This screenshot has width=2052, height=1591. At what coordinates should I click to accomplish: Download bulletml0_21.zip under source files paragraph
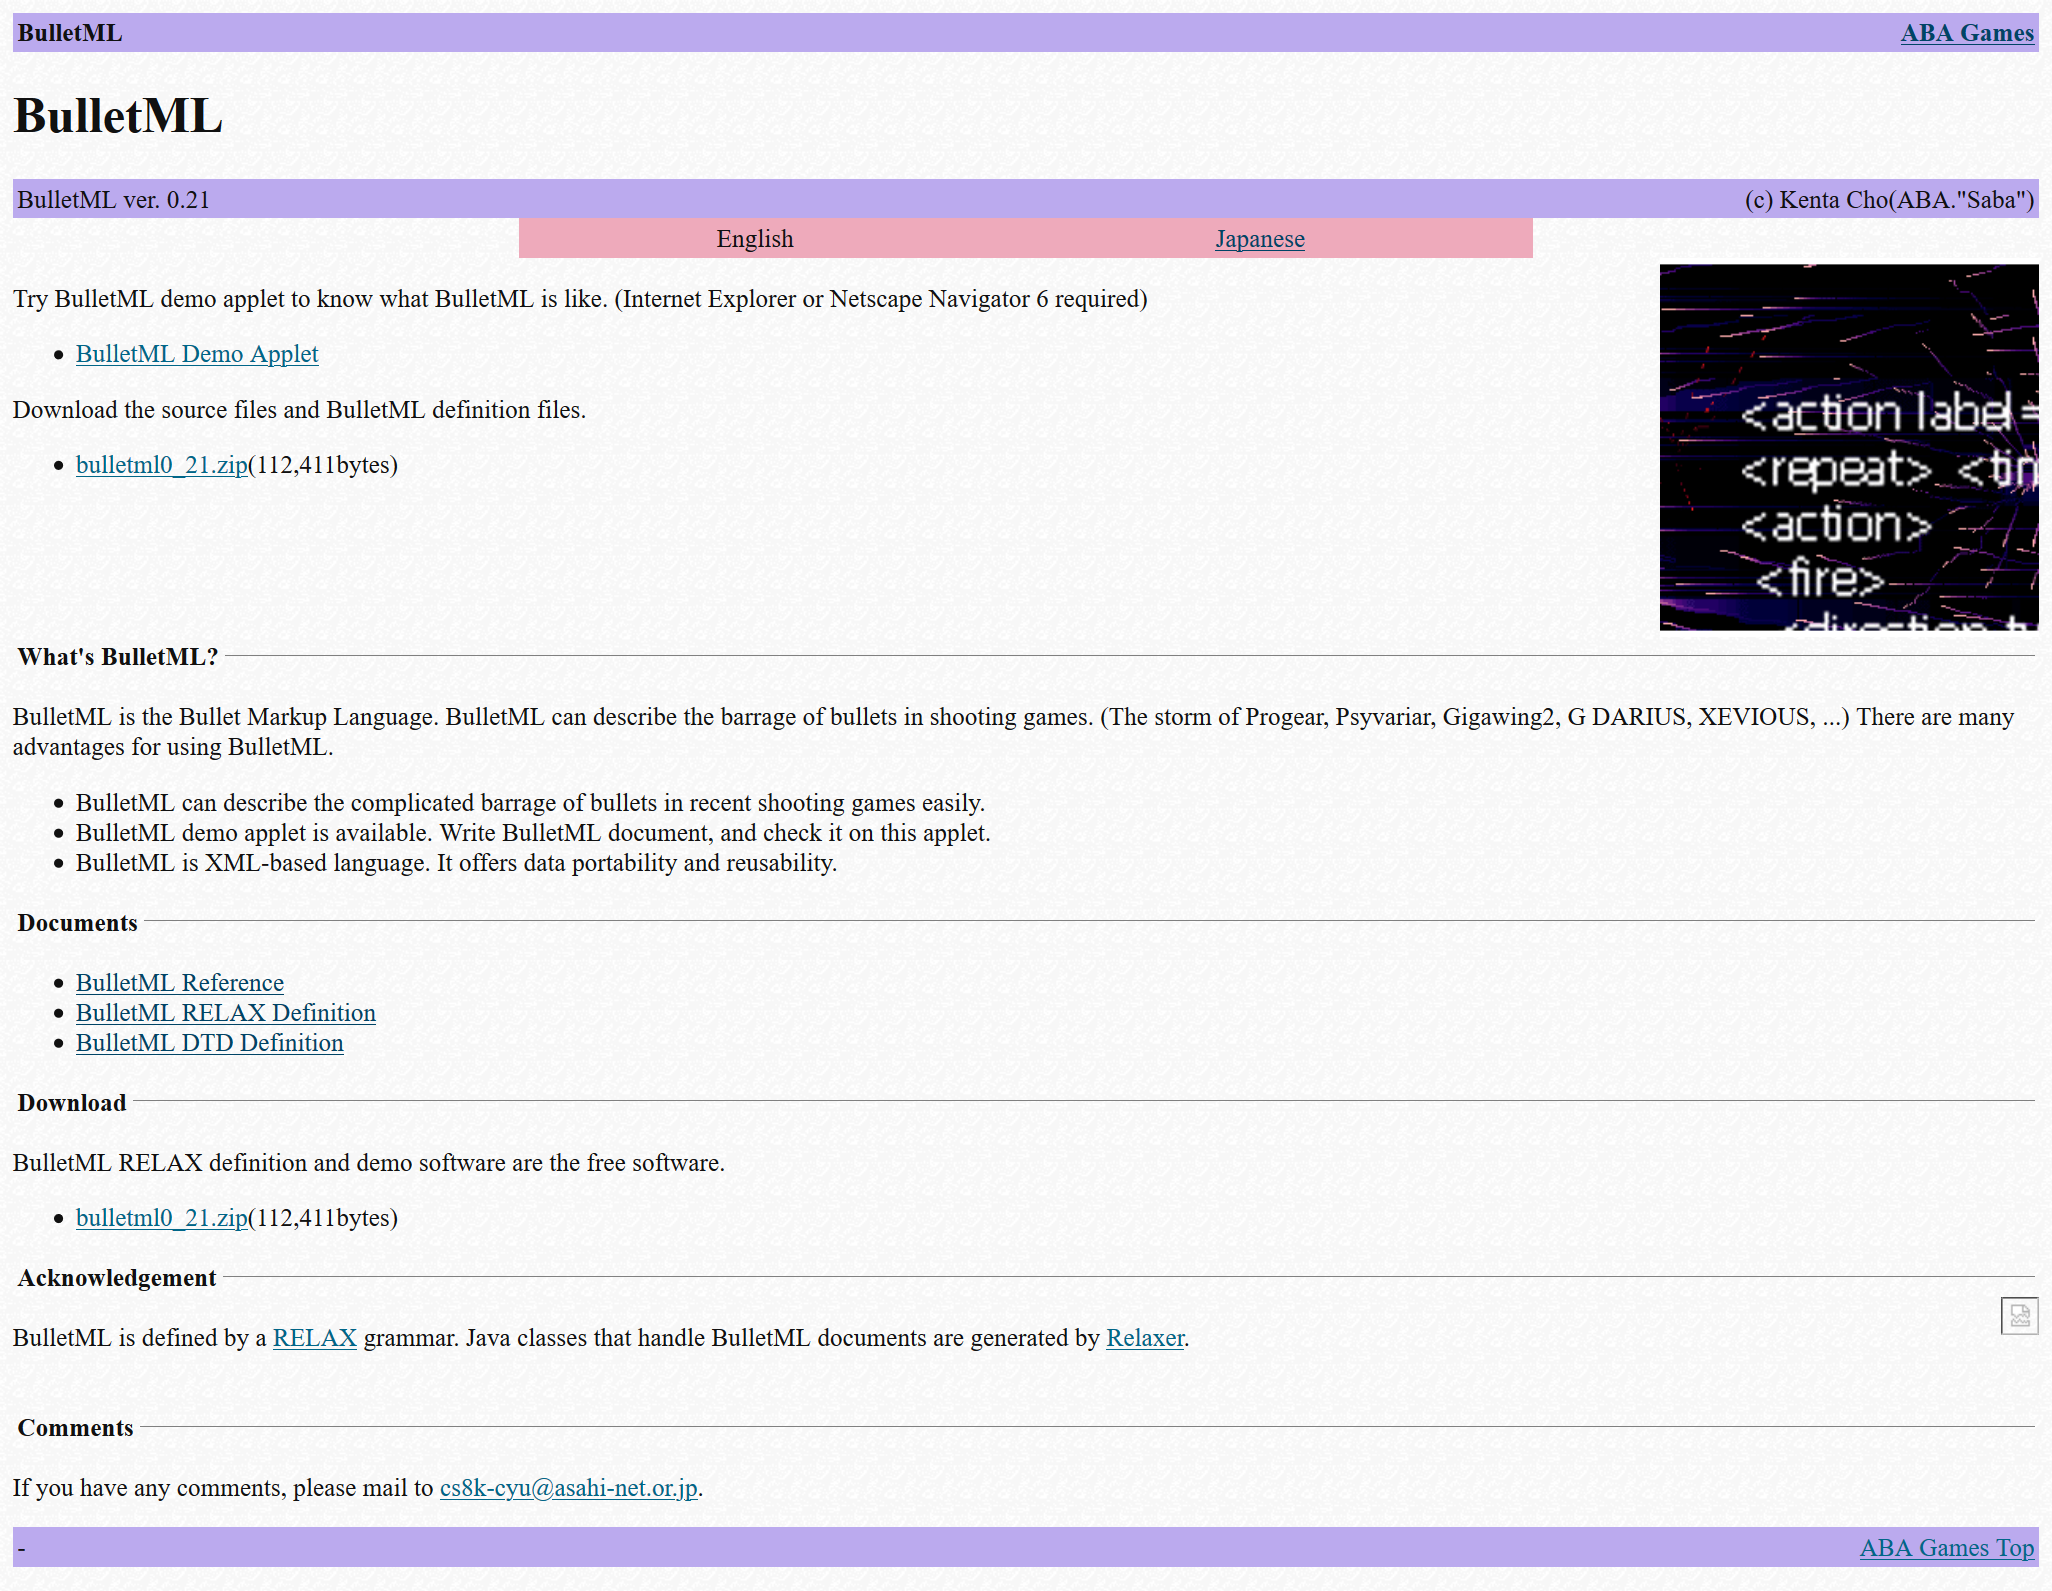(x=161, y=465)
